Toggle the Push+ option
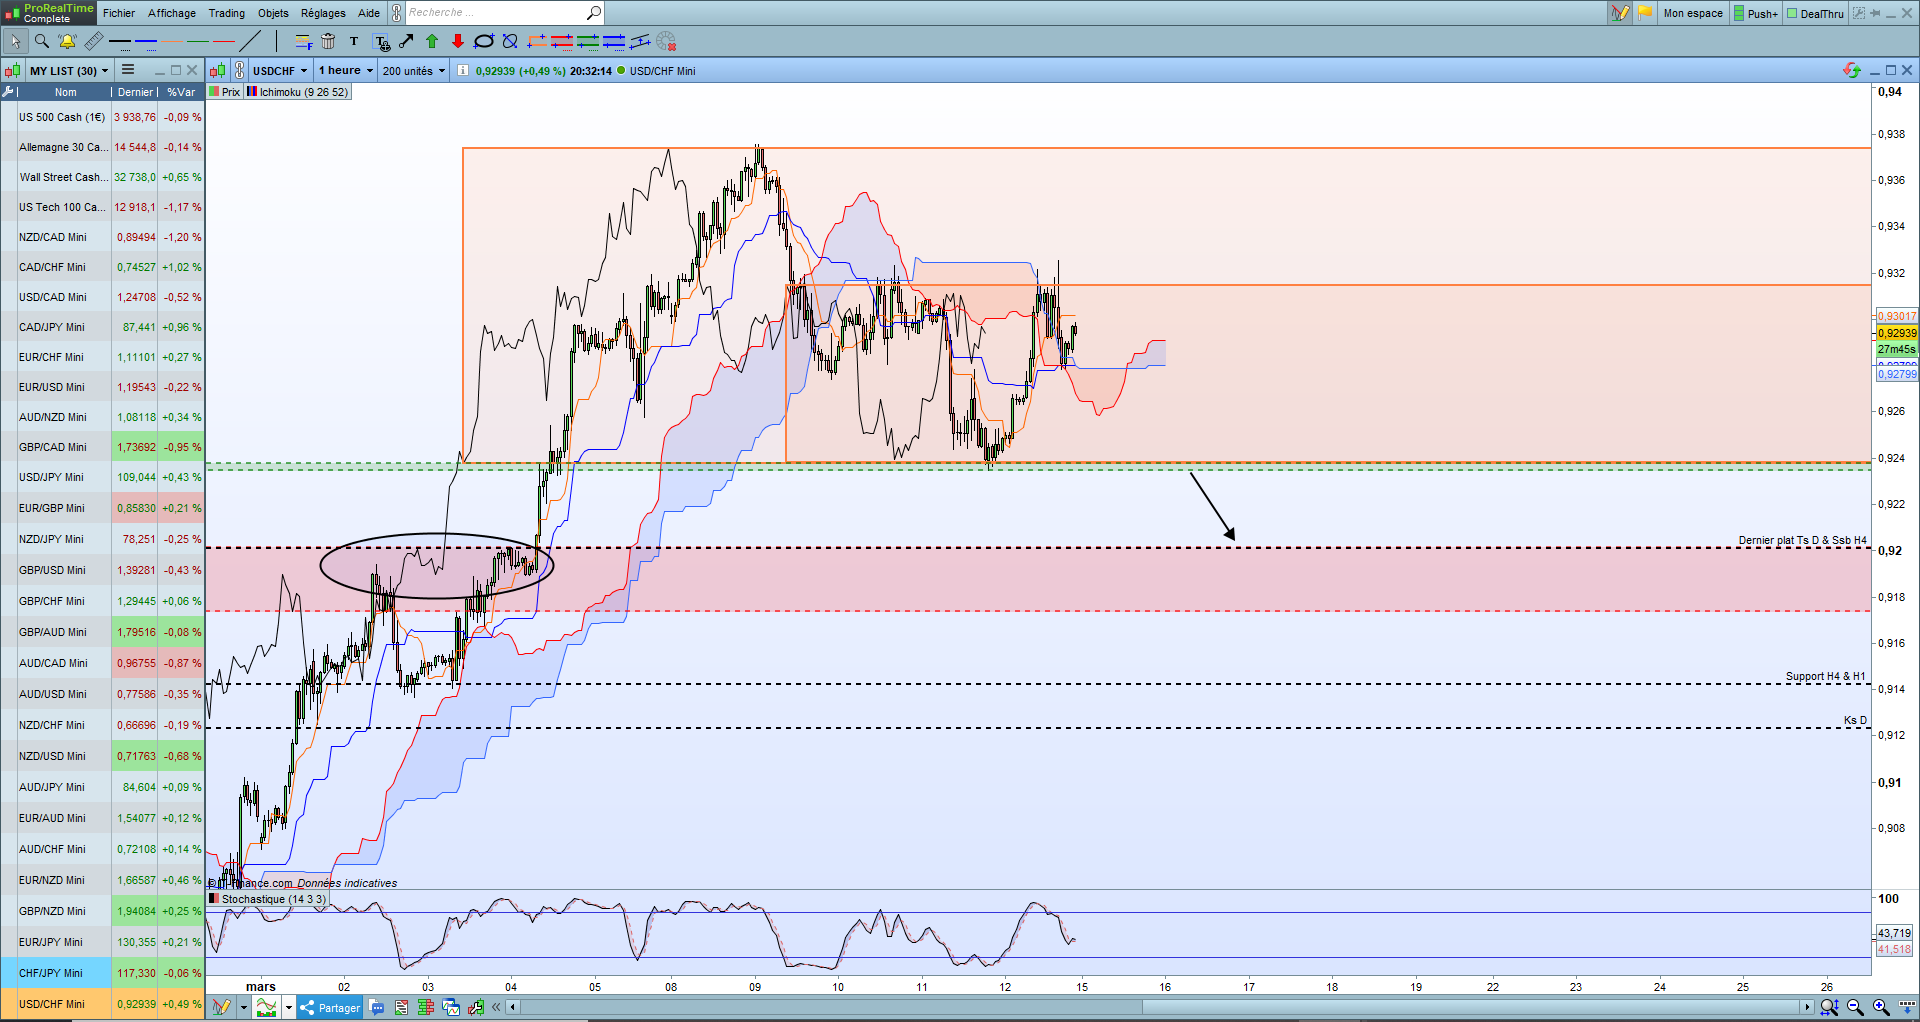The height and width of the screenshot is (1022, 1920). click(1756, 13)
